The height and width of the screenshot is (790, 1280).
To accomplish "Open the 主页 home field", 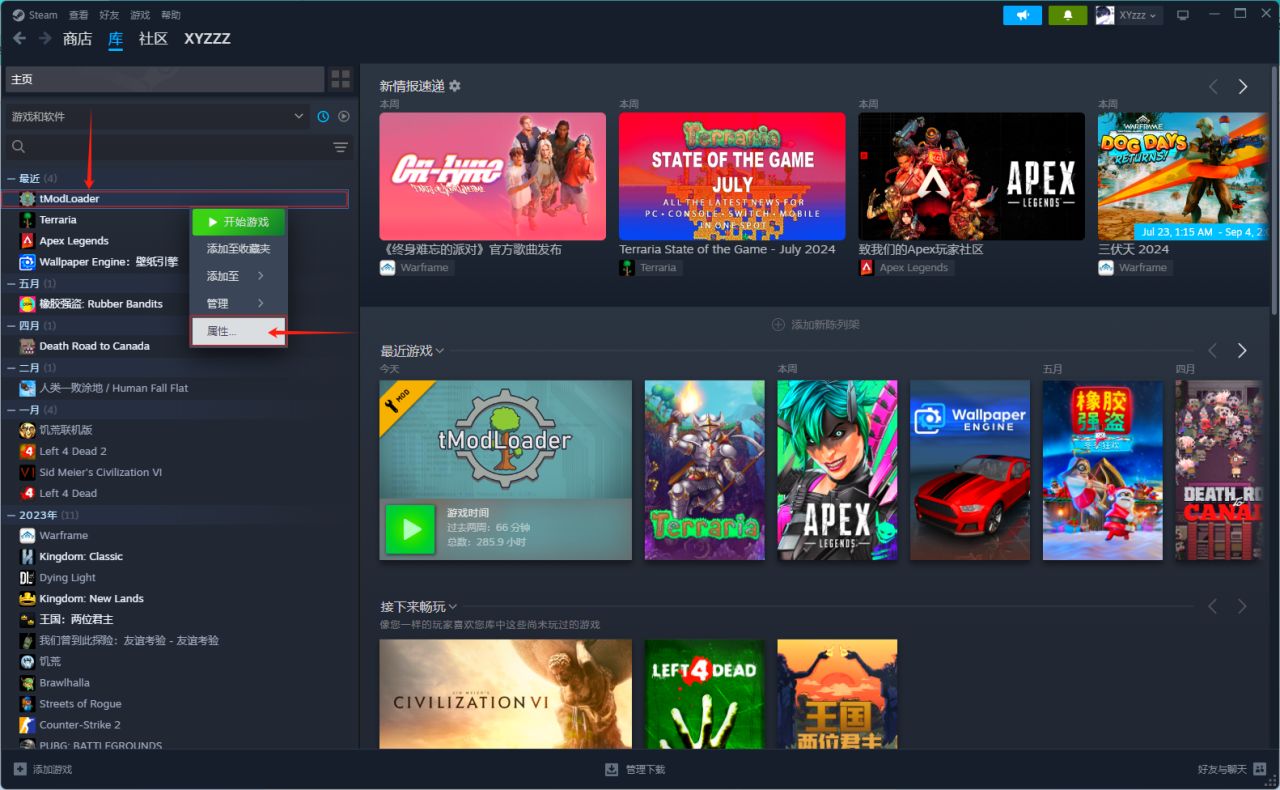I will pos(165,79).
